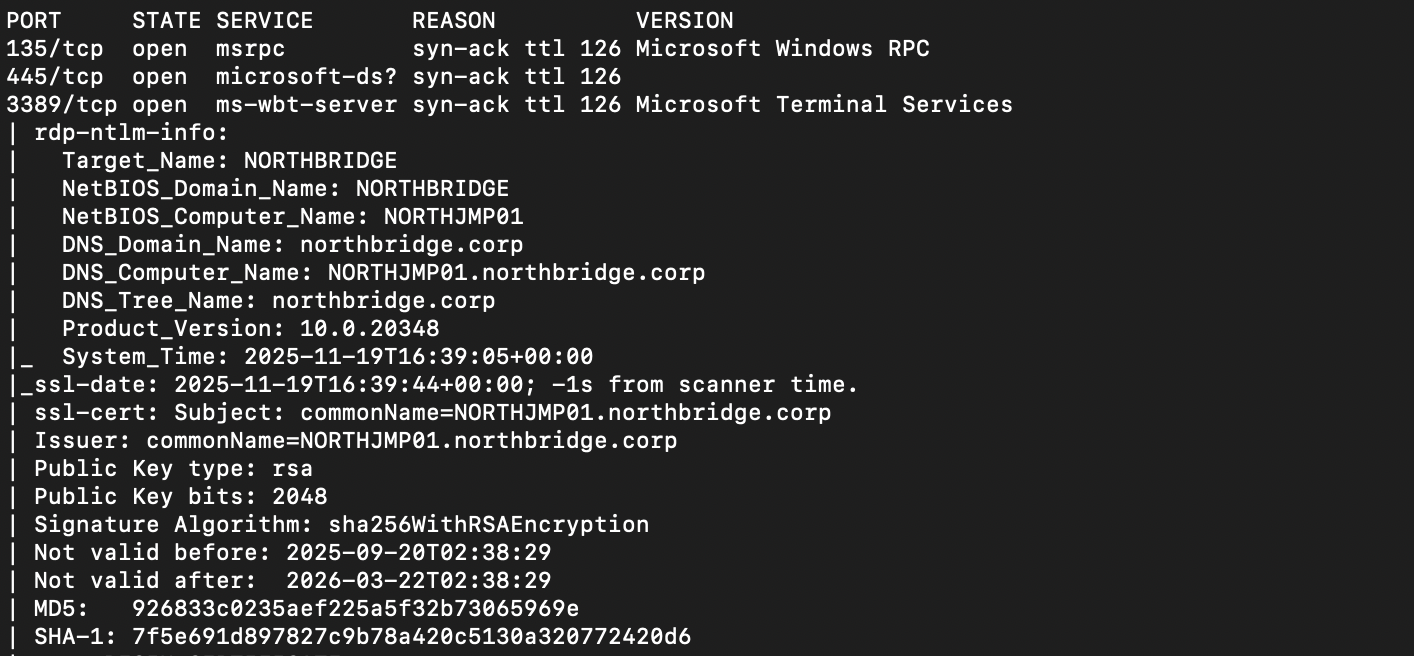Click the PORT column header text

click(34, 20)
